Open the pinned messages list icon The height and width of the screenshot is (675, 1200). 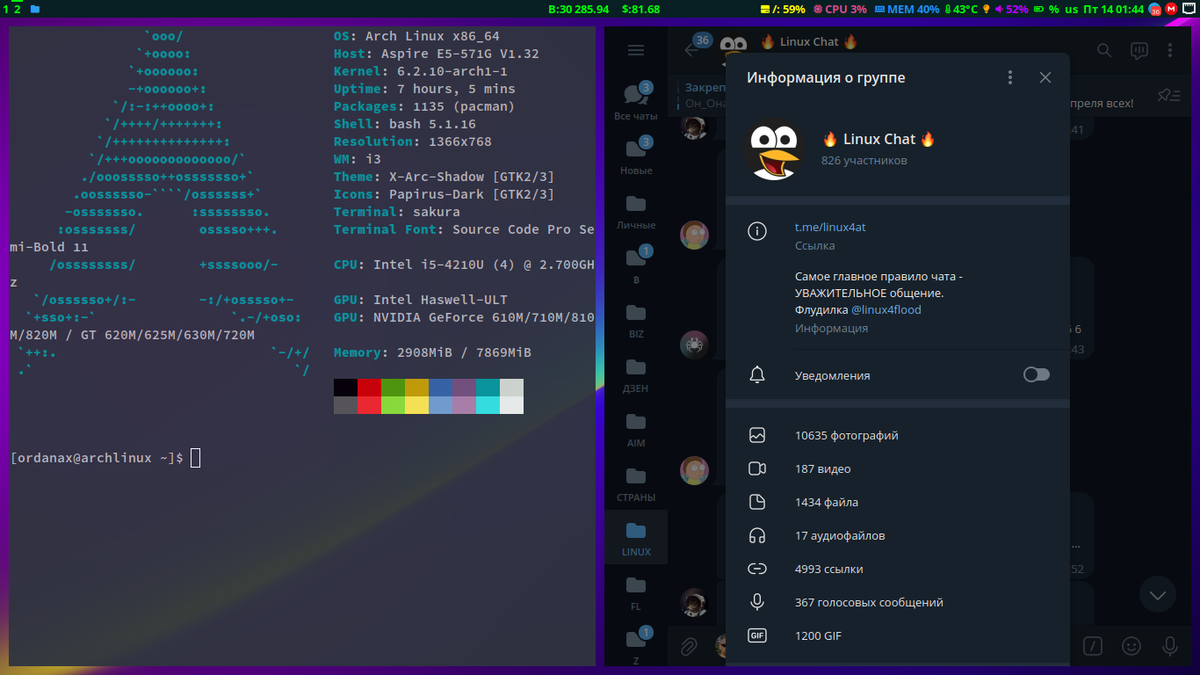1167,95
